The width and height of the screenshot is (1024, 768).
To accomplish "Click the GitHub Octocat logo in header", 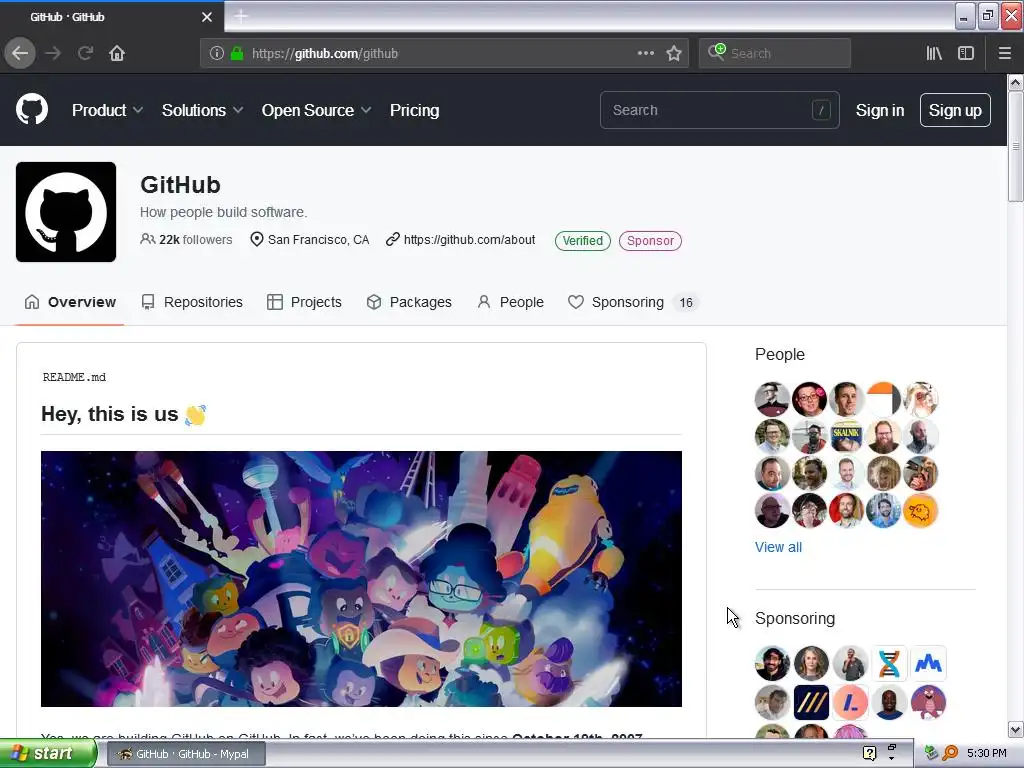I will coord(32,109).
